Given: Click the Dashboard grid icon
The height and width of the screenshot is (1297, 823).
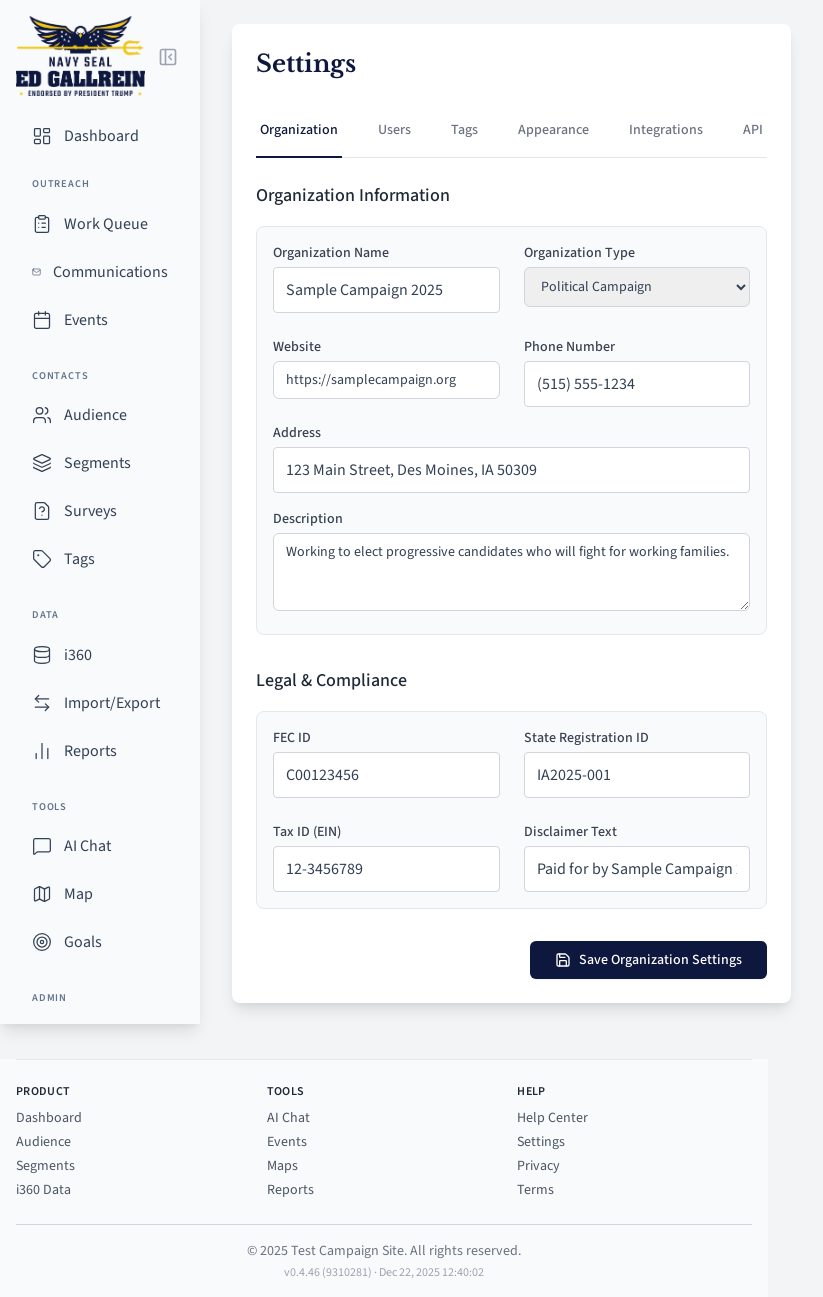Looking at the screenshot, I should [x=42, y=136].
